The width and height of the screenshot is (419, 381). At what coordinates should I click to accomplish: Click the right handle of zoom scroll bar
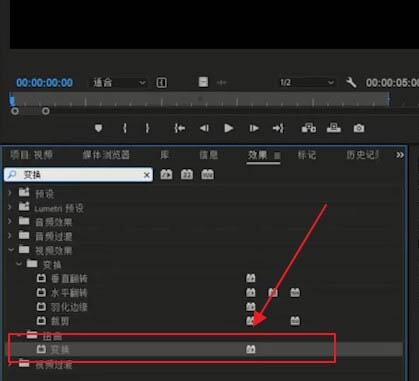46,111
